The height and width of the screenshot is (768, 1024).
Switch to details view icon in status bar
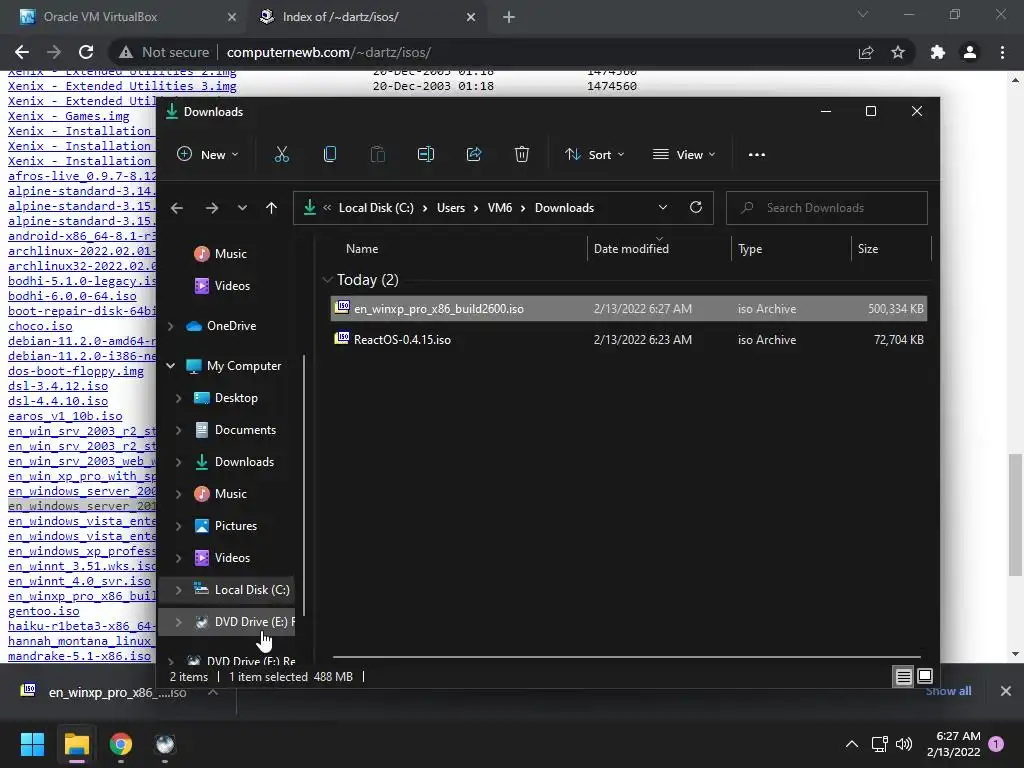903,677
